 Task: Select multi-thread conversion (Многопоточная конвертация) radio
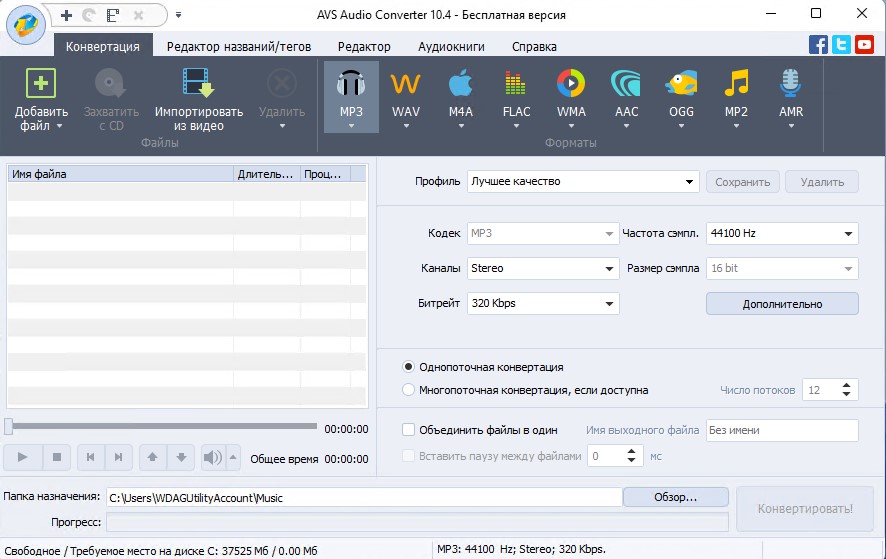[x=408, y=390]
